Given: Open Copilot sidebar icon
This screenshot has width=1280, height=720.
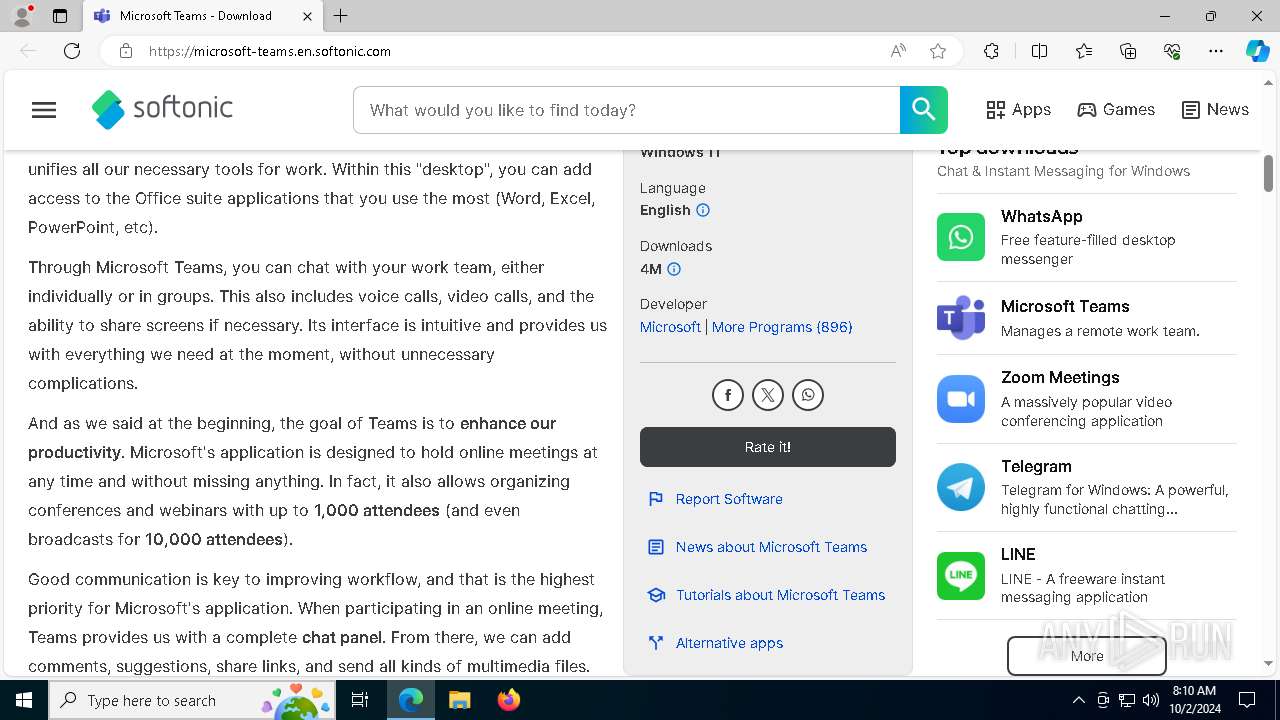Looking at the screenshot, I should pos(1257,51).
